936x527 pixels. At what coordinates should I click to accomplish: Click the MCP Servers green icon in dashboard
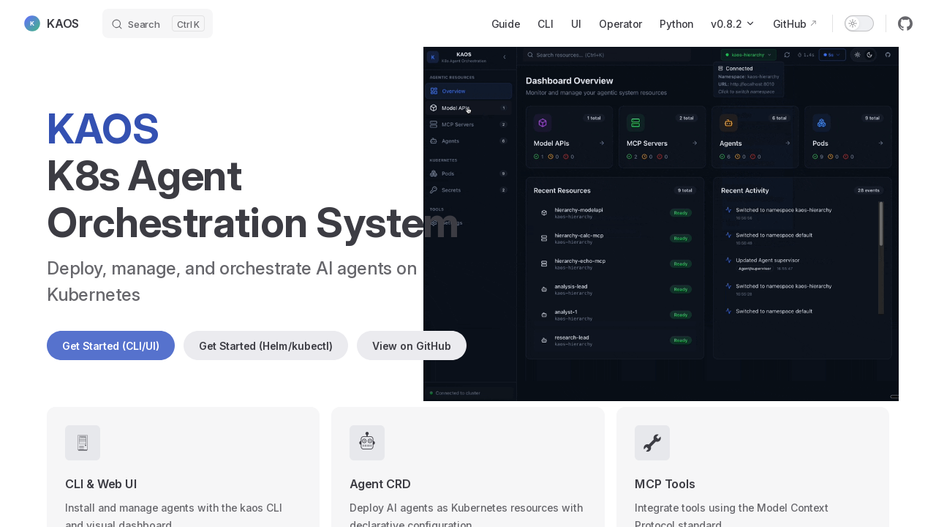[635, 123]
